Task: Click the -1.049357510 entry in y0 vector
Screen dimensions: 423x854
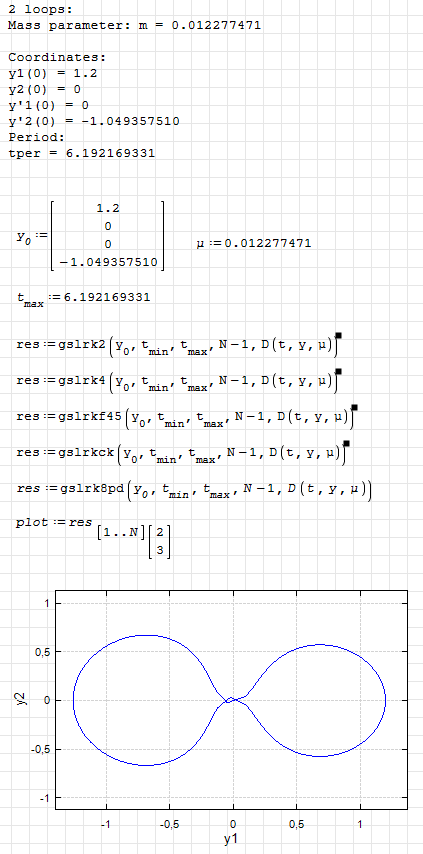Action: pos(107,263)
